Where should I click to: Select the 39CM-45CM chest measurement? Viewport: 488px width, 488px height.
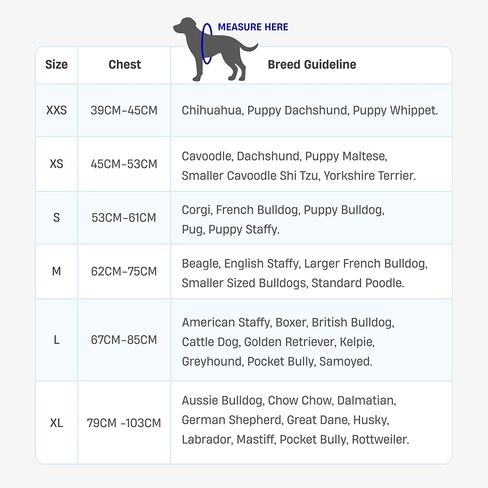[x=124, y=110]
